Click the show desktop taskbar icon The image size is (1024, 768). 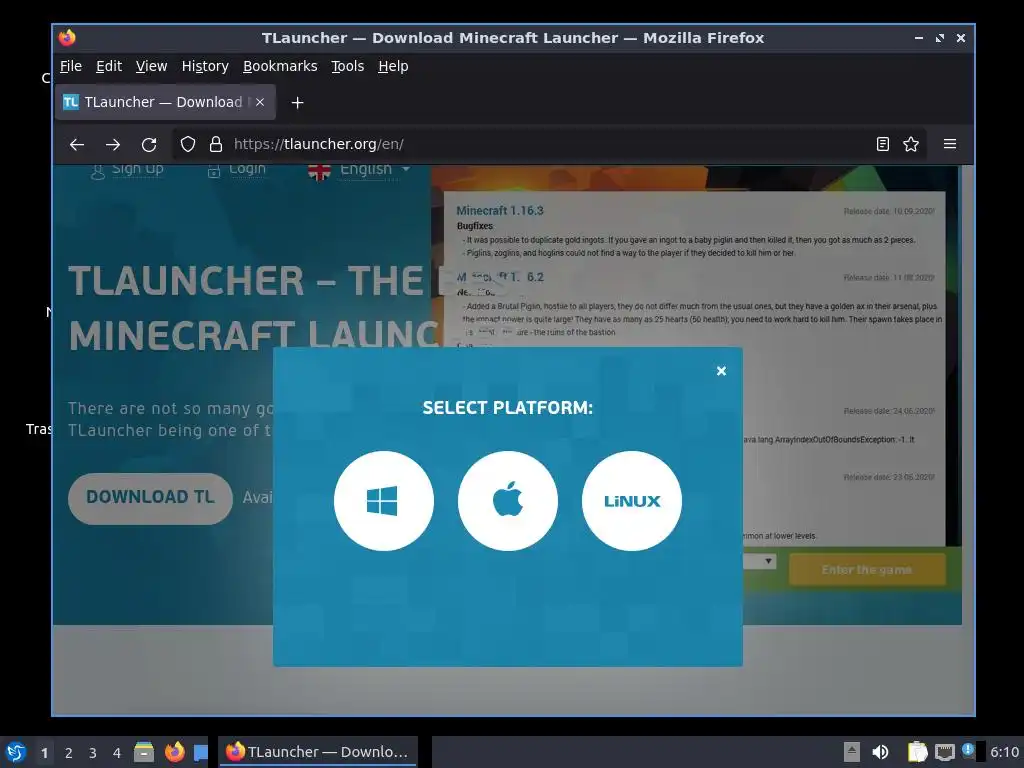(200, 753)
